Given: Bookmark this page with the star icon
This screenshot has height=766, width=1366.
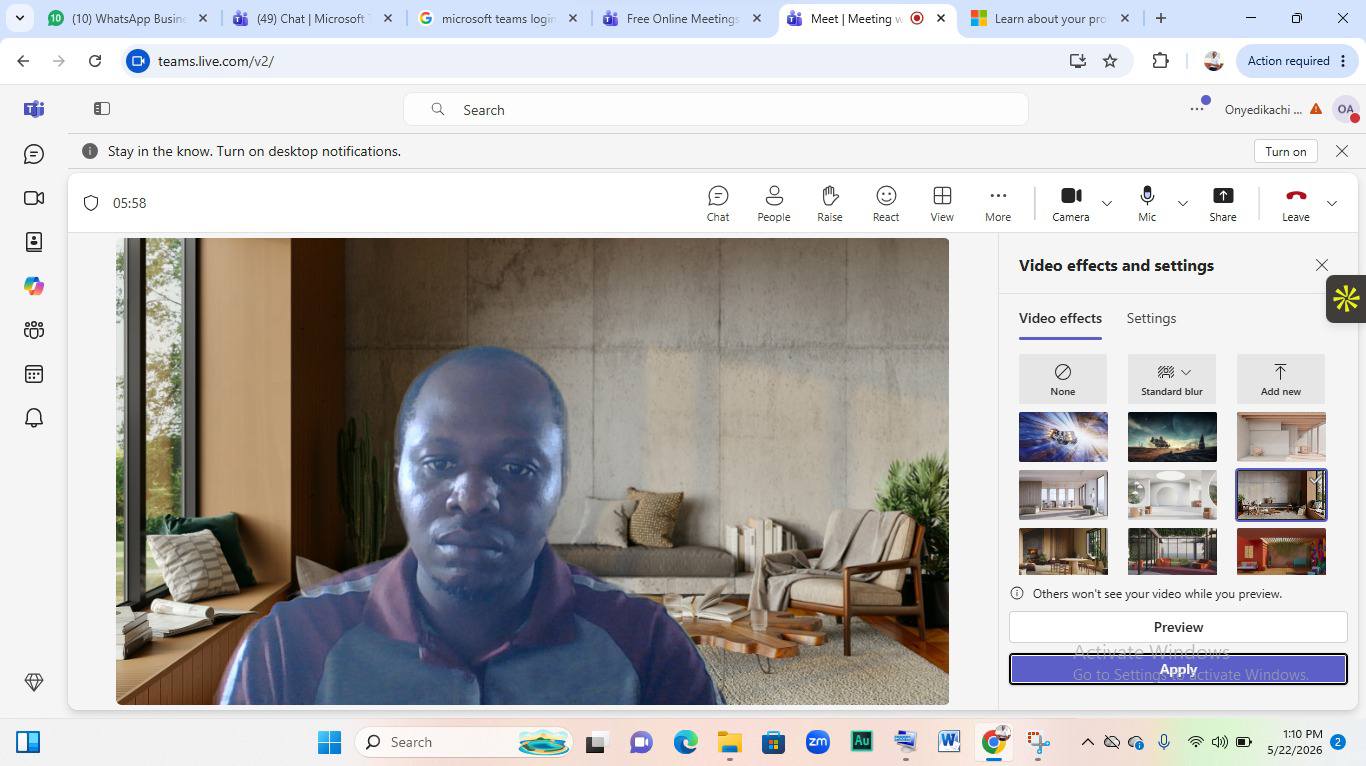Looking at the screenshot, I should (1110, 61).
